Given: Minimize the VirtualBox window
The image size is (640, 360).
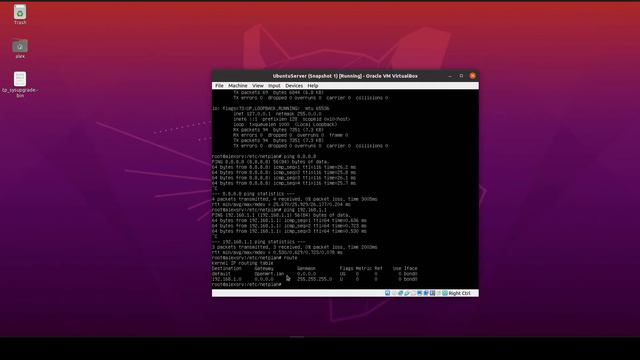Looking at the screenshot, I should click(x=450, y=76).
